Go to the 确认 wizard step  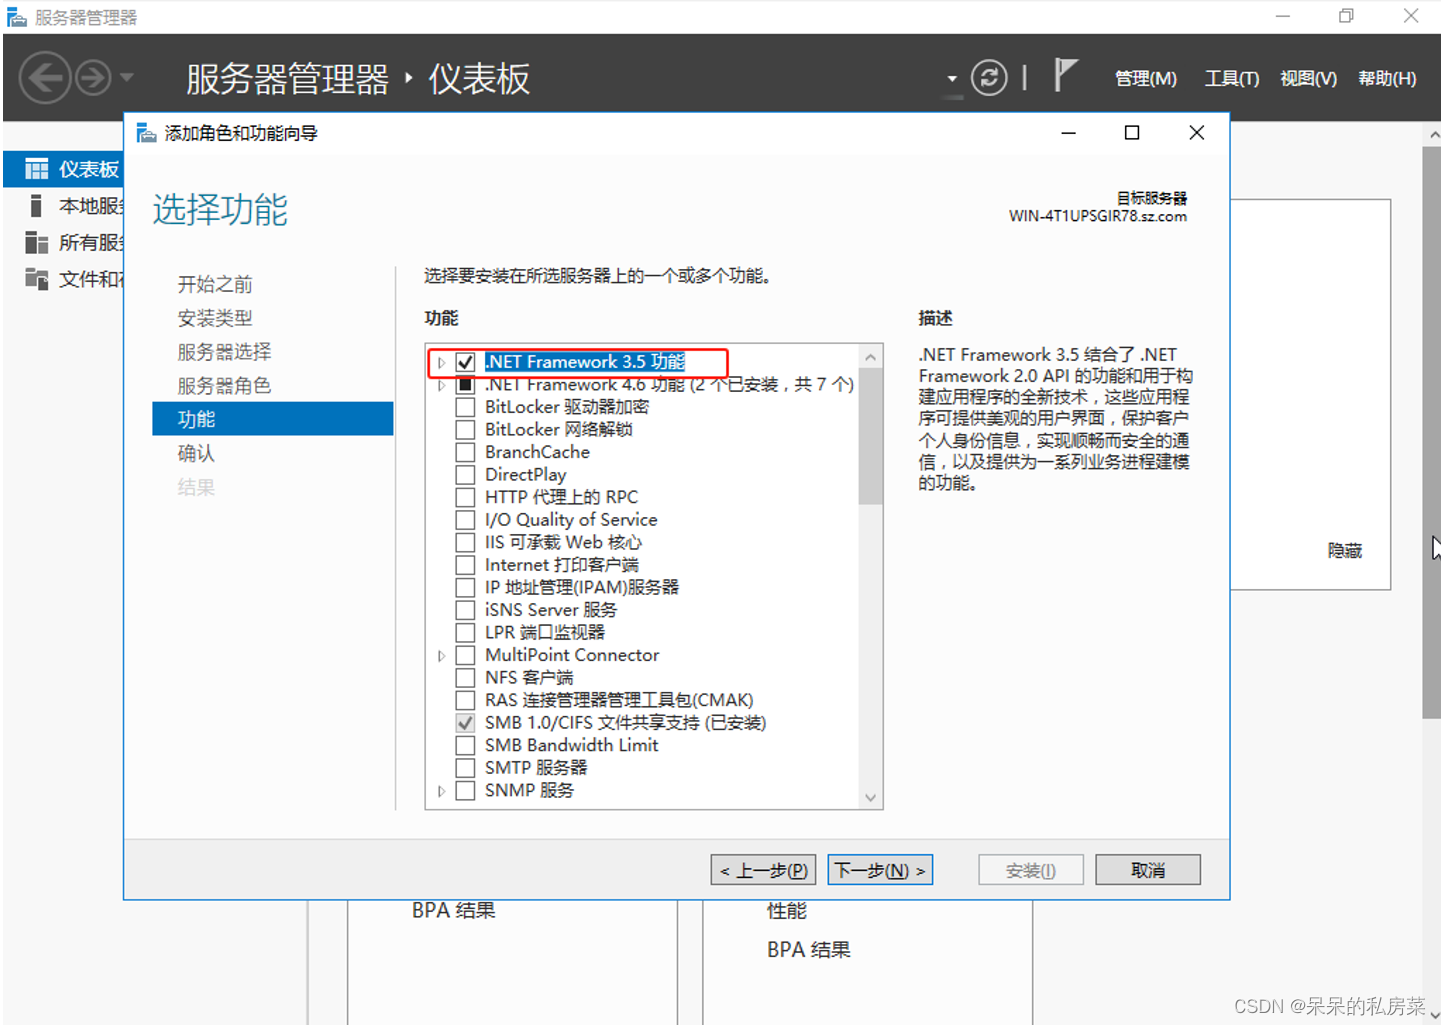[196, 453]
